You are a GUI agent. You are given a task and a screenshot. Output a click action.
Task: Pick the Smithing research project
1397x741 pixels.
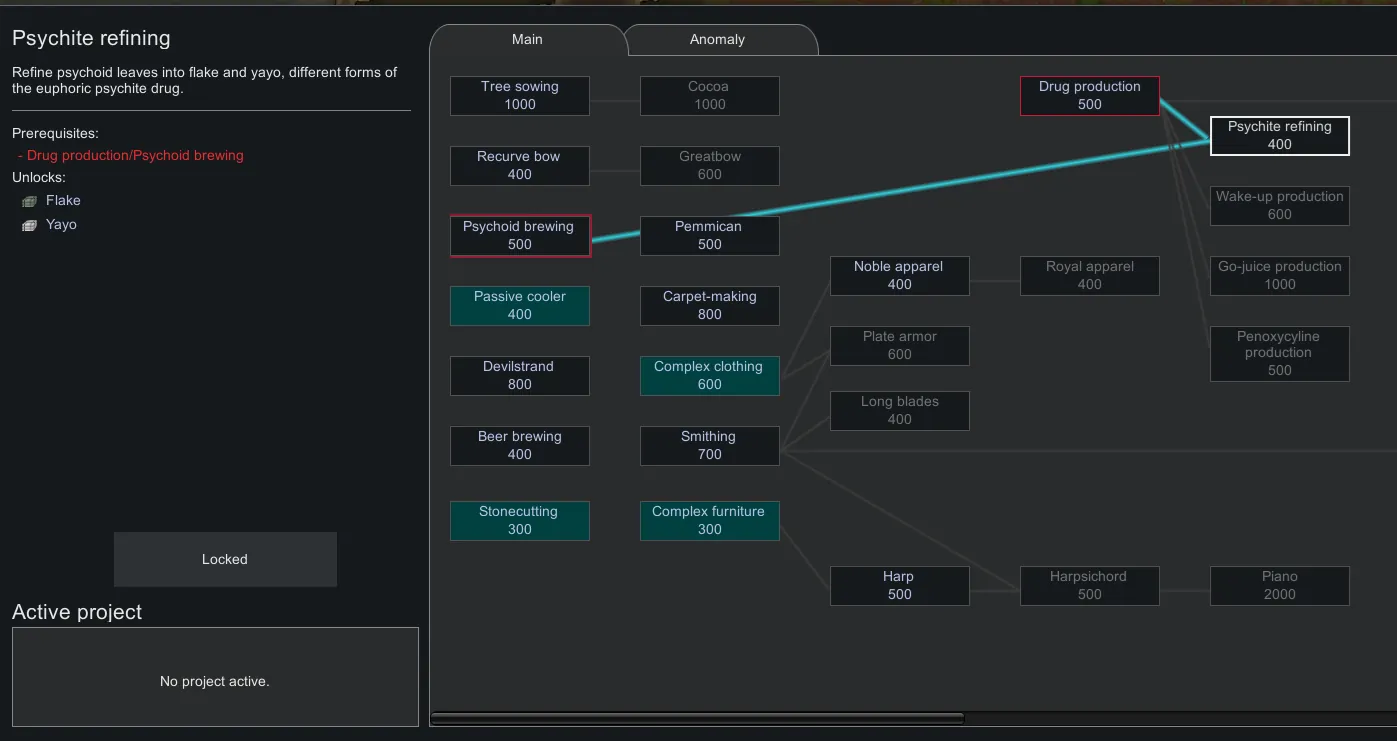pyautogui.click(x=709, y=446)
